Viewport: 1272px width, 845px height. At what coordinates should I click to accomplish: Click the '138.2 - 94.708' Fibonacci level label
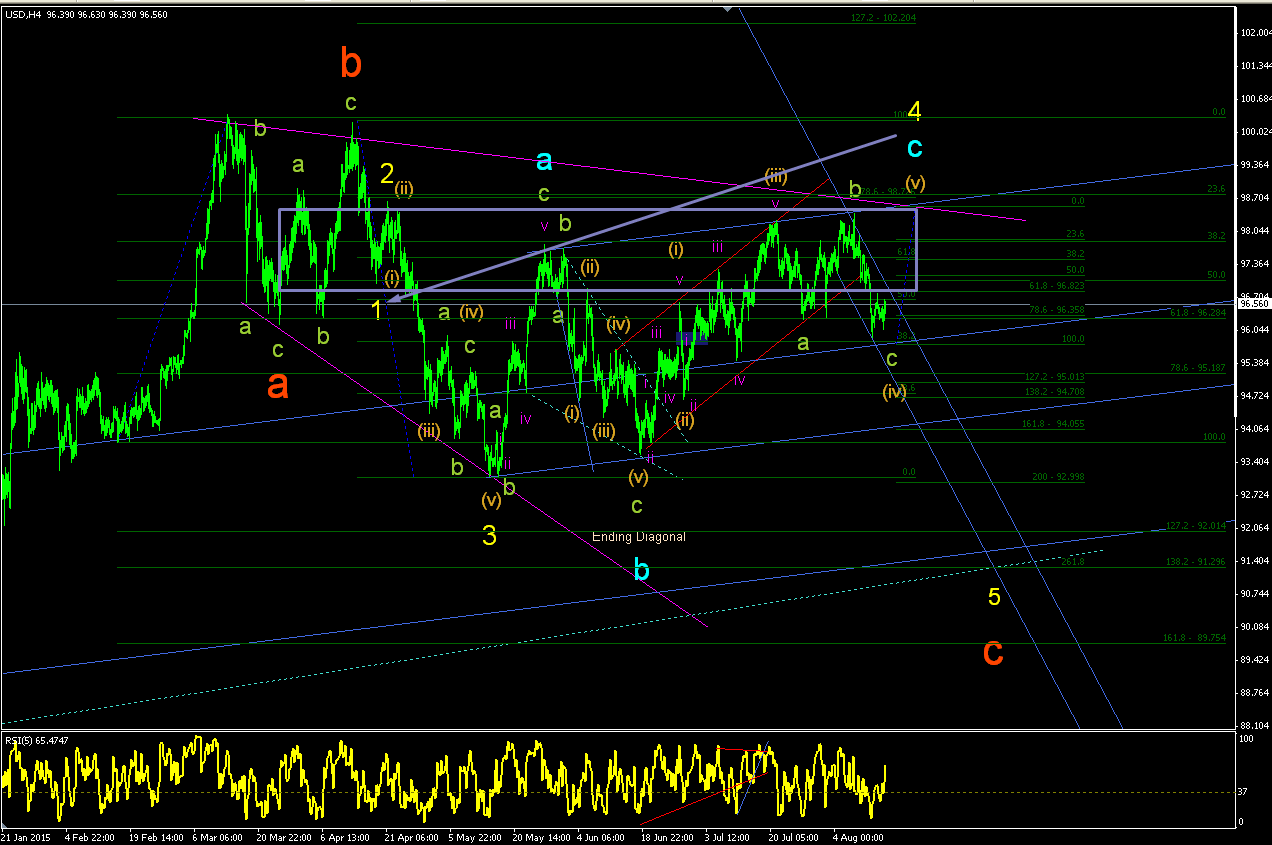[x=1055, y=393]
